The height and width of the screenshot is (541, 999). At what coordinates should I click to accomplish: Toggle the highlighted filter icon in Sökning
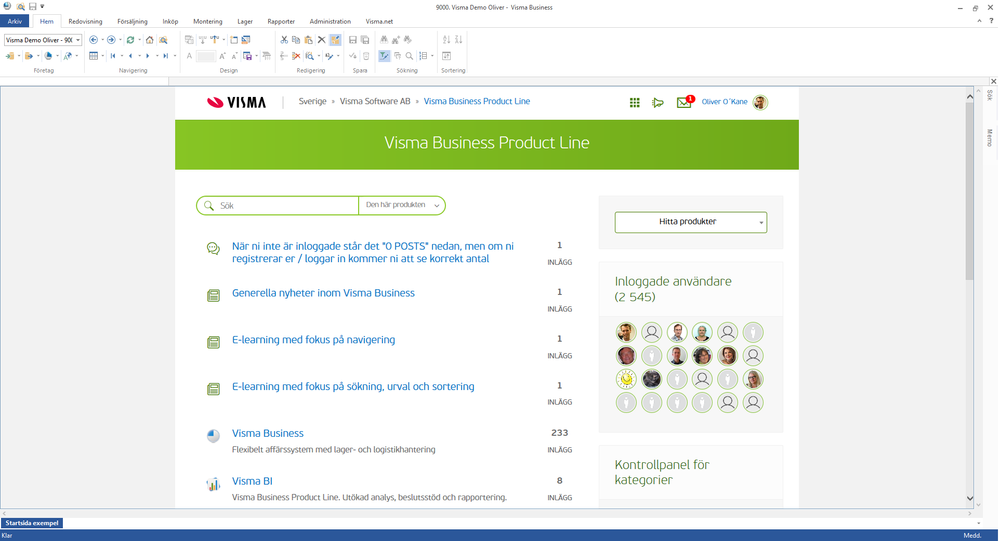384,56
